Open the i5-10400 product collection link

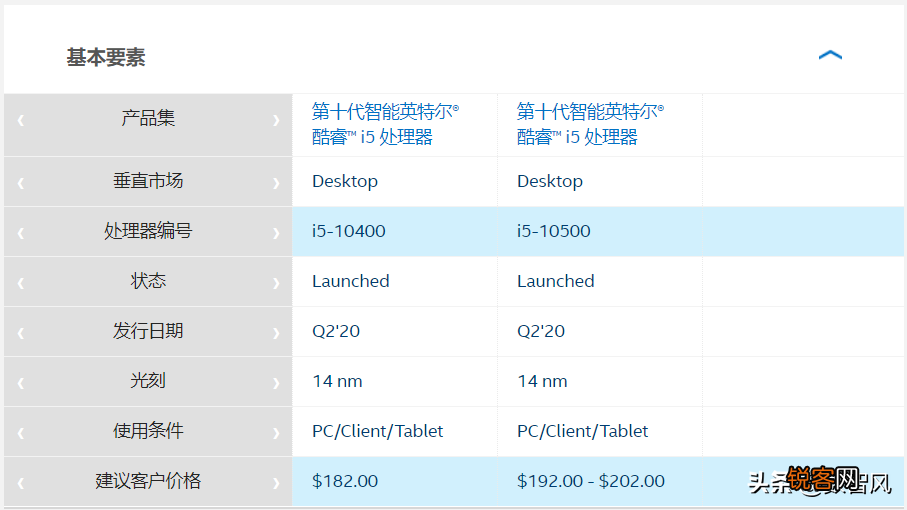[x=385, y=124]
